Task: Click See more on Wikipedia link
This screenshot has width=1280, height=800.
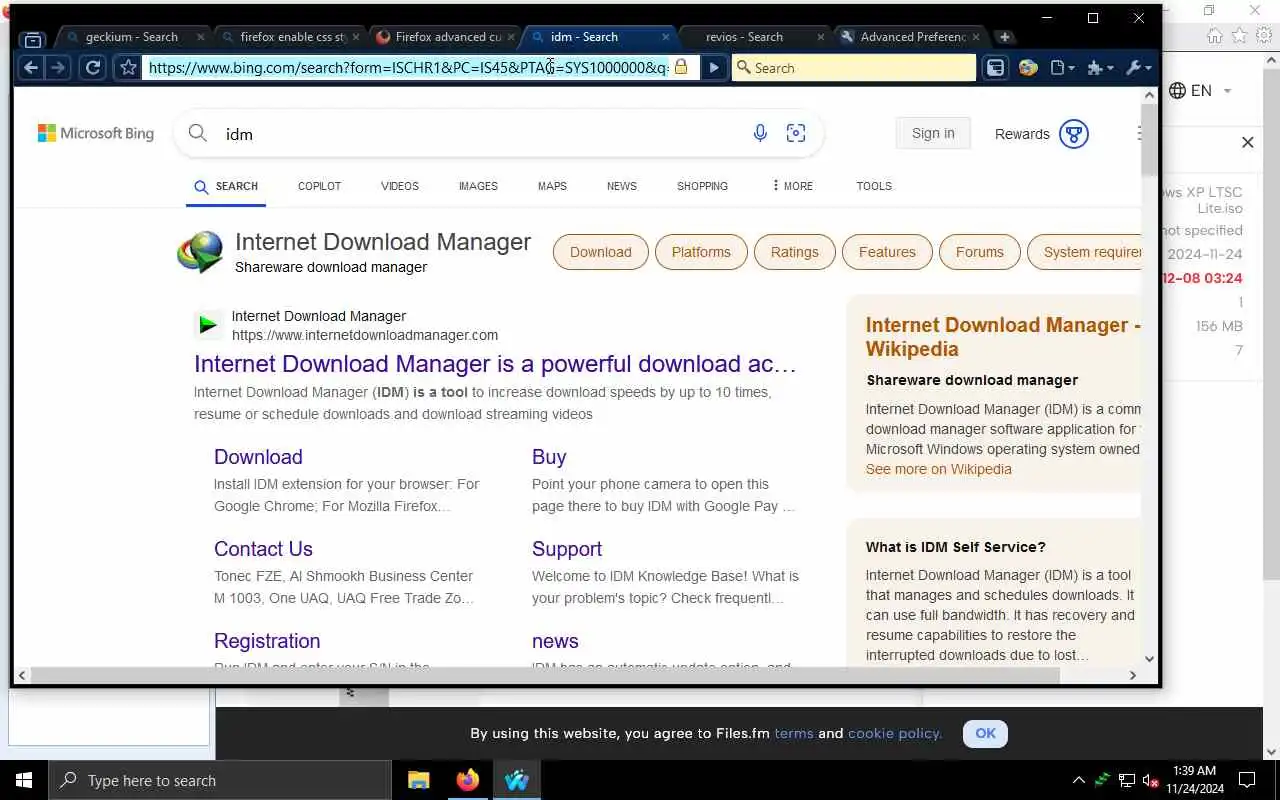Action: point(939,469)
